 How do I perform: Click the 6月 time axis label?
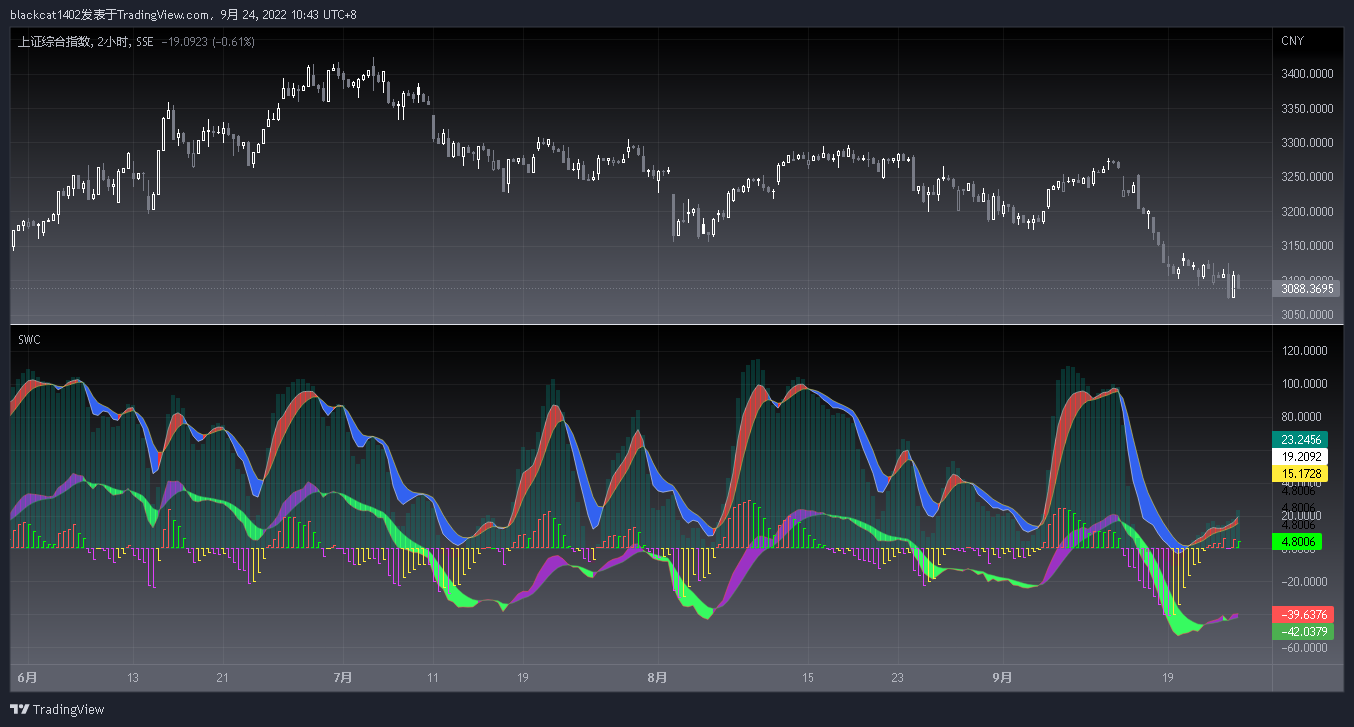28,677
